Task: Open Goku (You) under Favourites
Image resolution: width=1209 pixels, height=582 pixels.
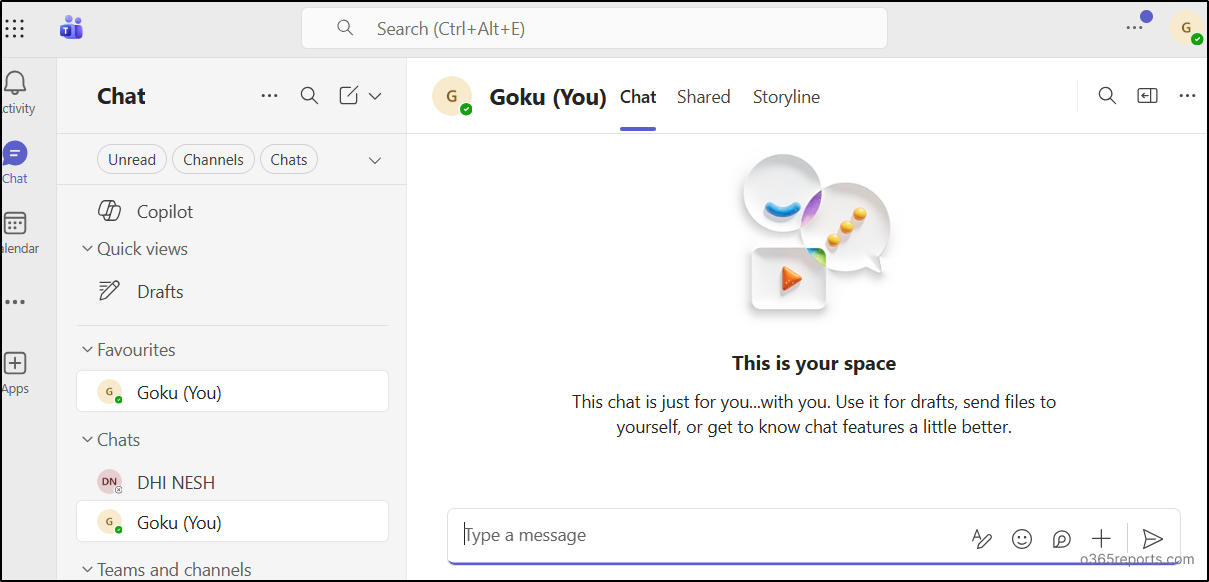Action: point(232,392)
